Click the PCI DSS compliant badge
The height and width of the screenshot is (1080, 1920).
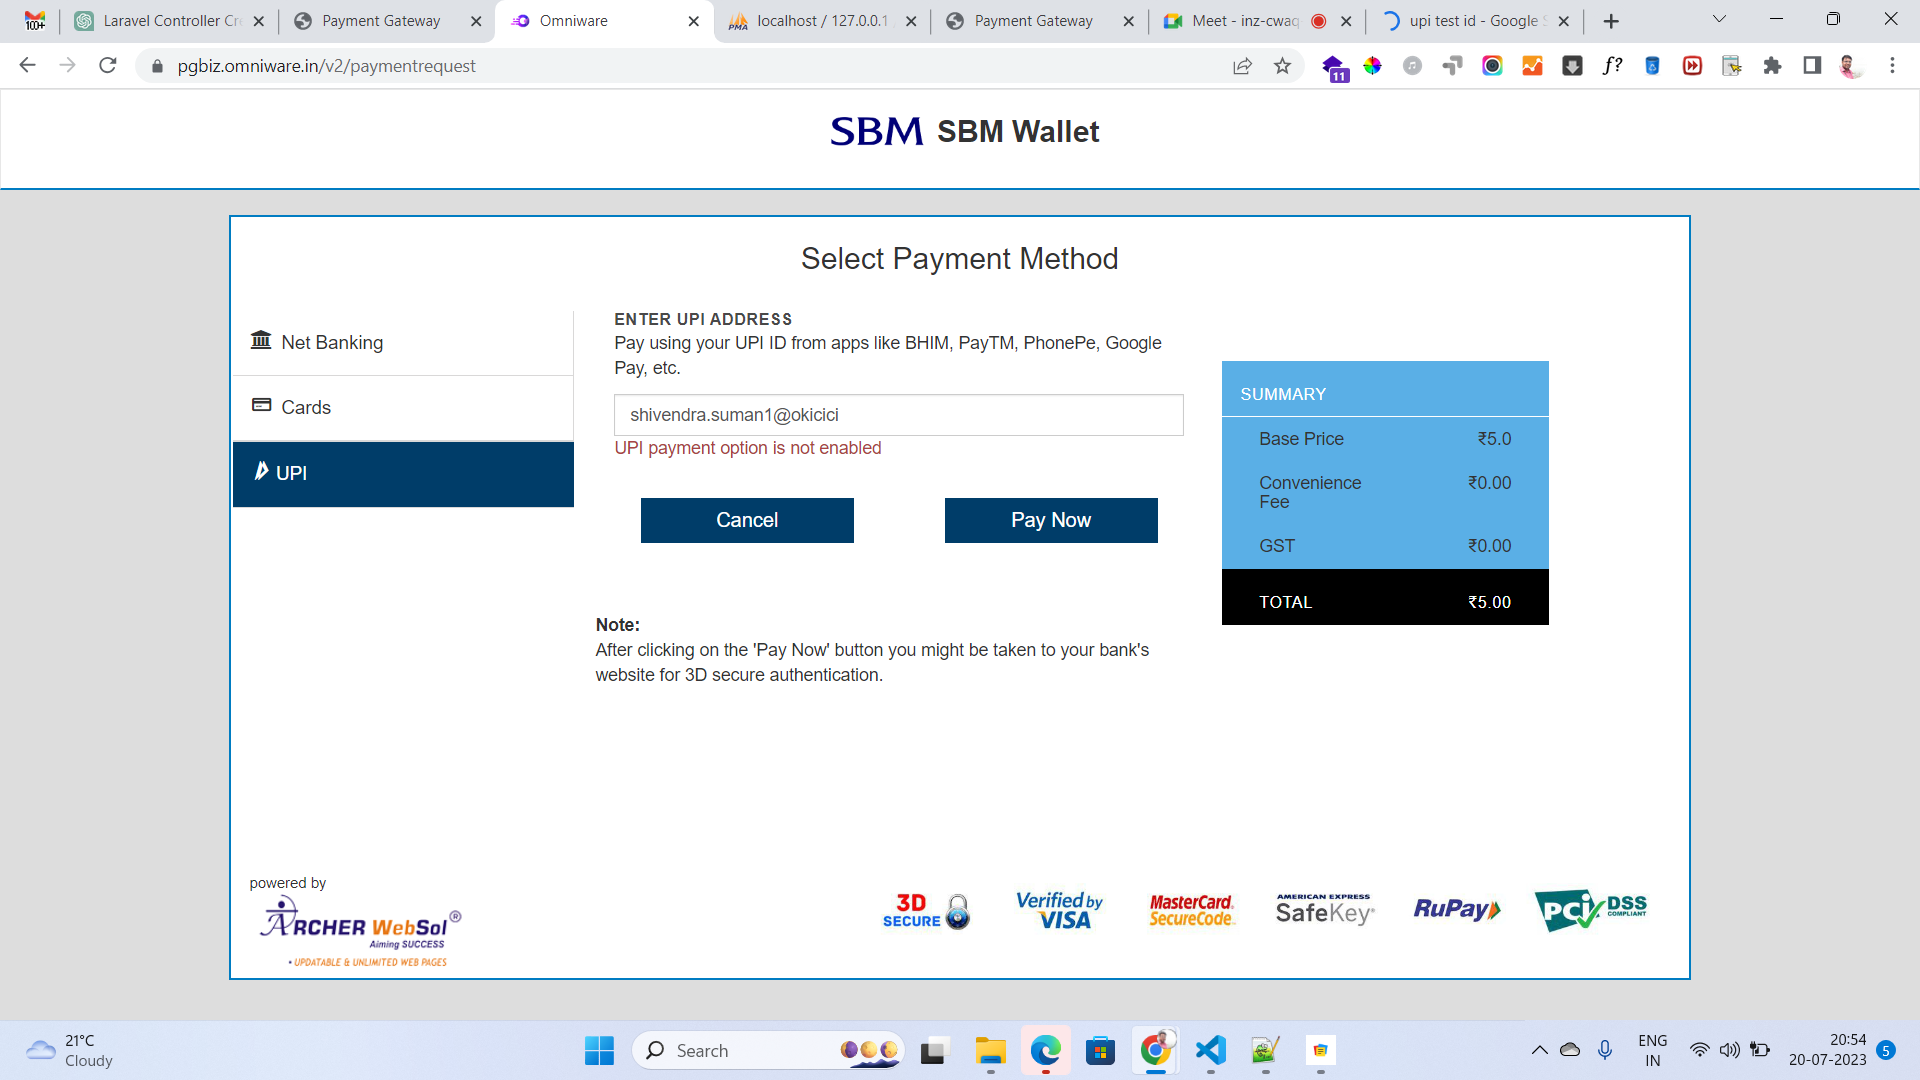pos(1590,910)
